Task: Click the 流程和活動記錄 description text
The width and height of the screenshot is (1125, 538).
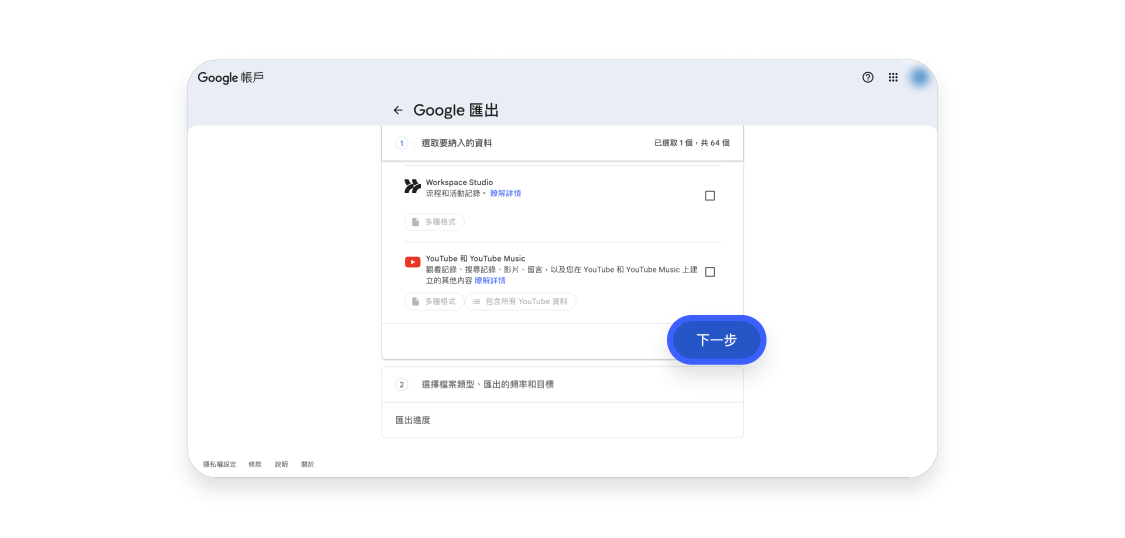Action: click(x=456, y=194)
